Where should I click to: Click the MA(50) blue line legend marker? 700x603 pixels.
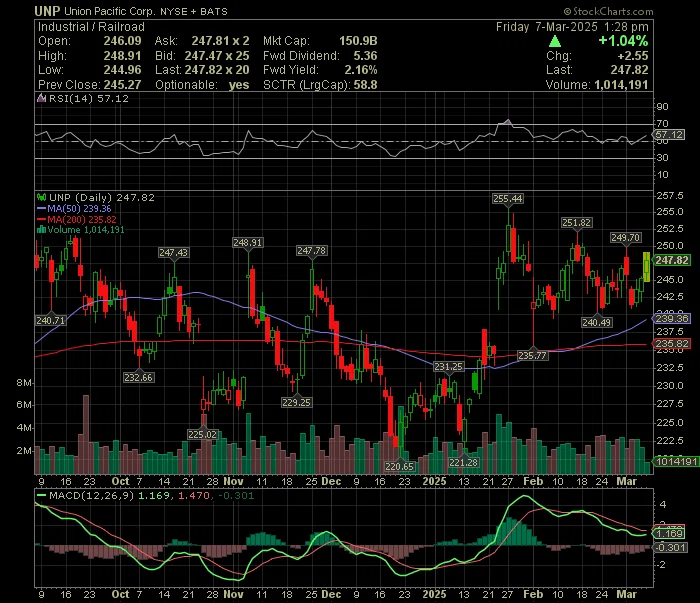[42, 208]
